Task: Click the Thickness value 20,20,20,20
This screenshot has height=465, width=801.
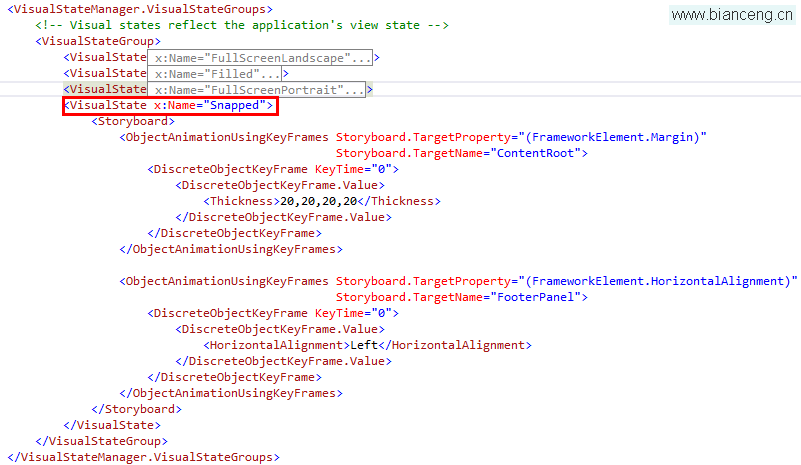Action: [319, 201]
